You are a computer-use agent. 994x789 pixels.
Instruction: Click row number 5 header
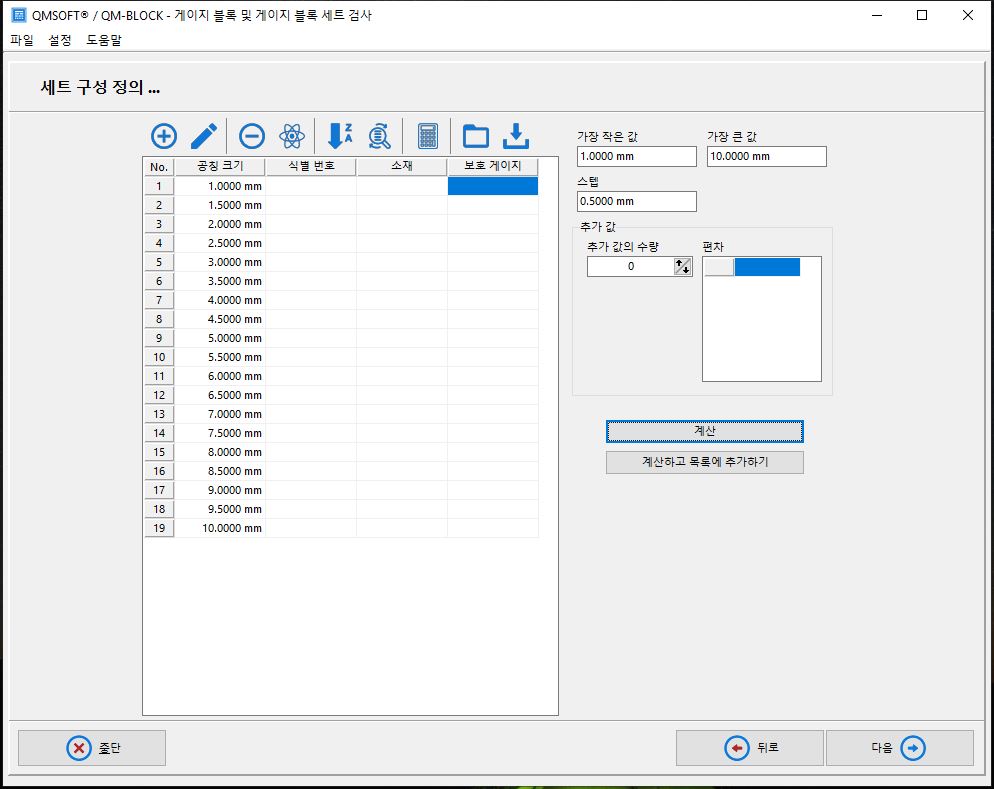[159, 262]
